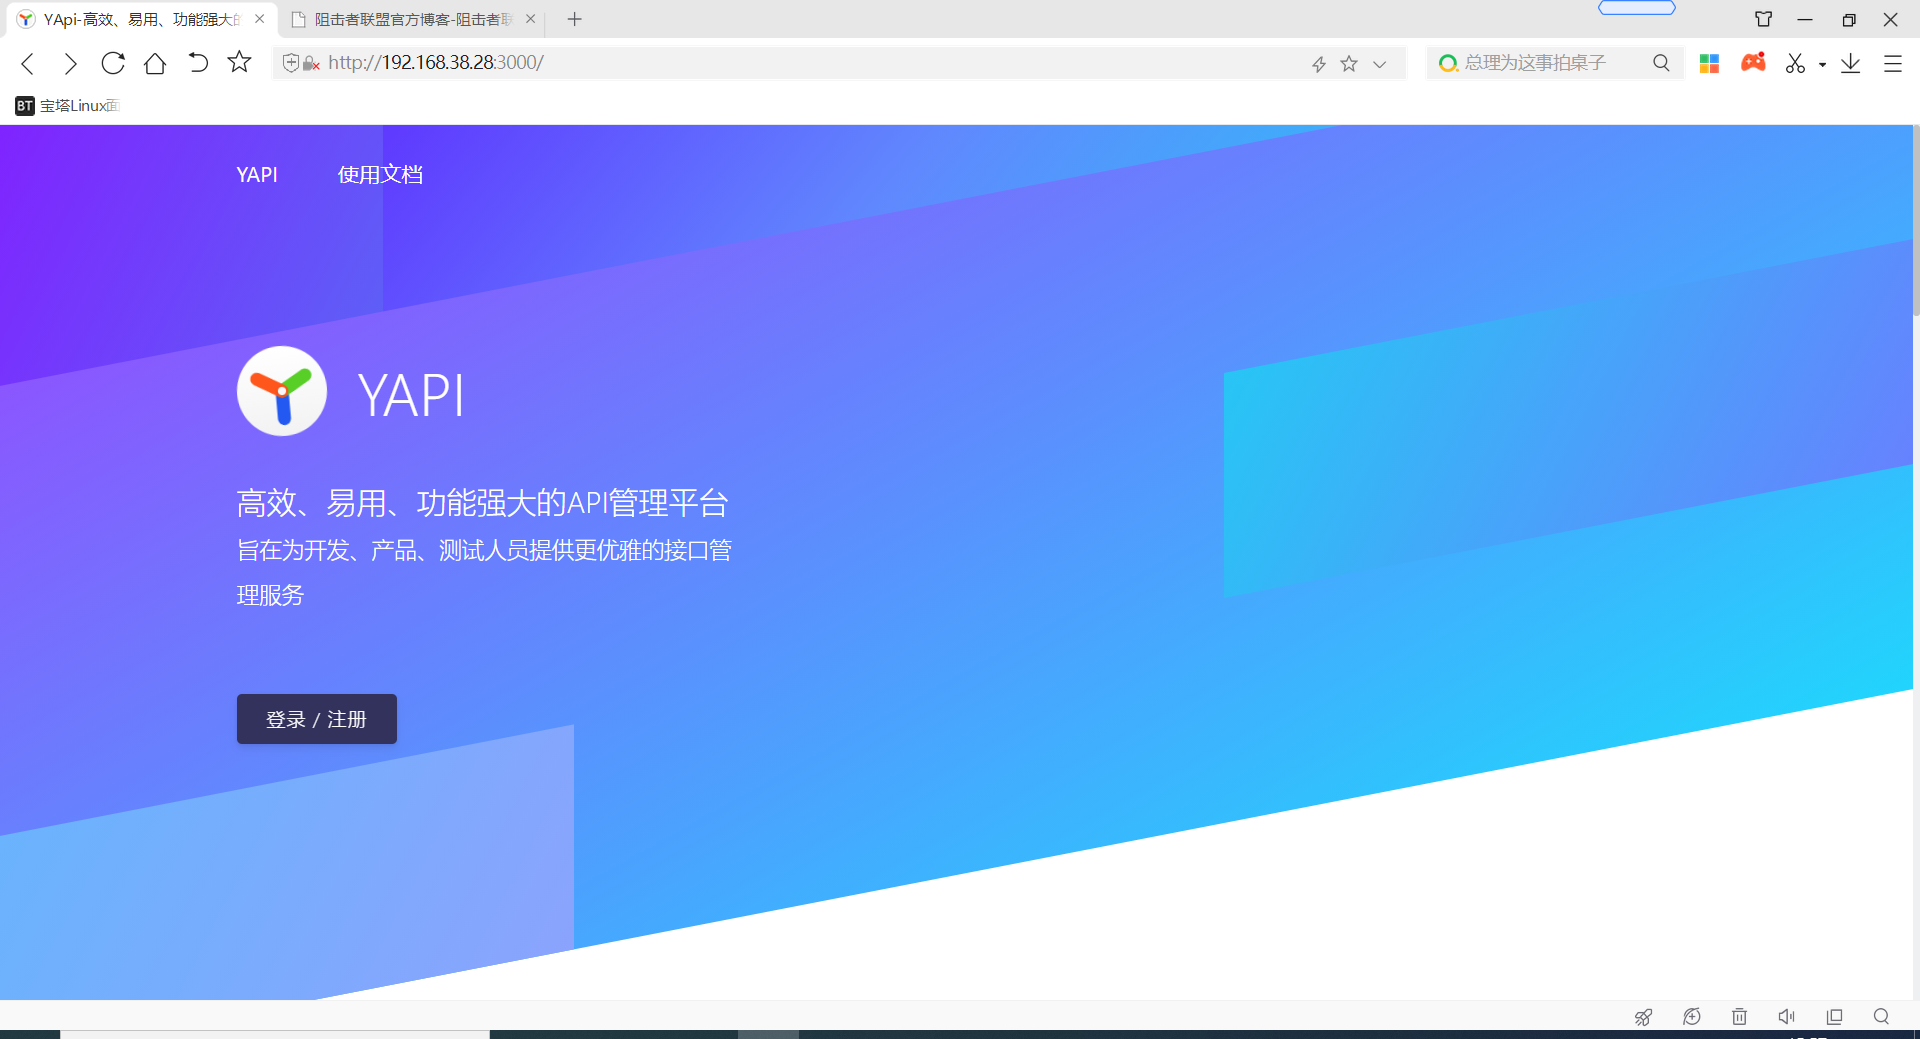Start screenshot with scissors tool
Screen dimensions: 1920x1039
tap(1796, 63)
